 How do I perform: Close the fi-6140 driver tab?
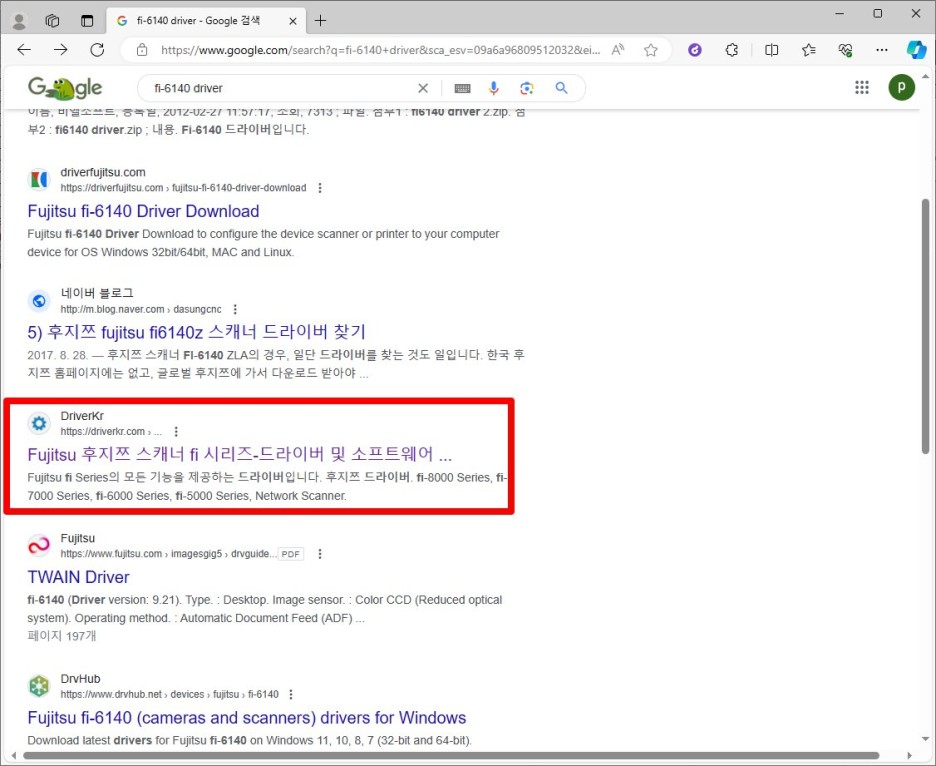click(x=293, y=21)
